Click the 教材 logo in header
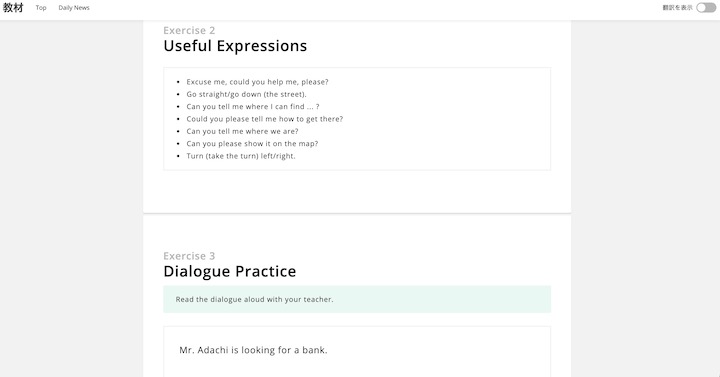The height and width of the screenshot is (377, 720). (13, 8)
